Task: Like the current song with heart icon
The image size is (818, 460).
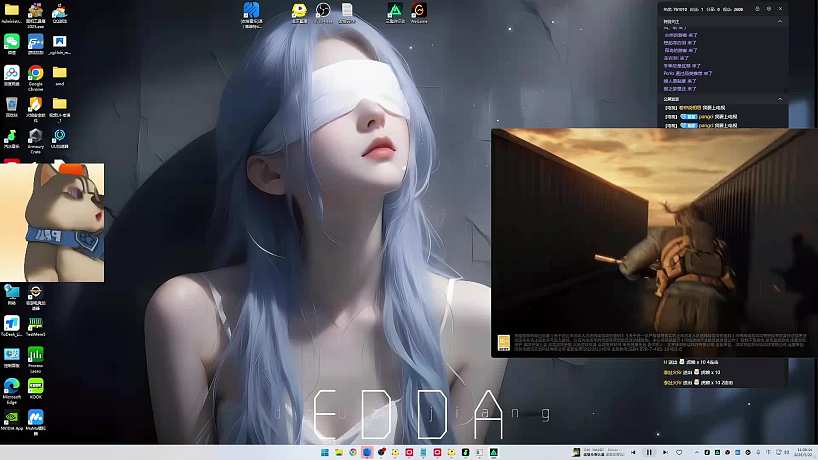Action: (x=679, y=452)
